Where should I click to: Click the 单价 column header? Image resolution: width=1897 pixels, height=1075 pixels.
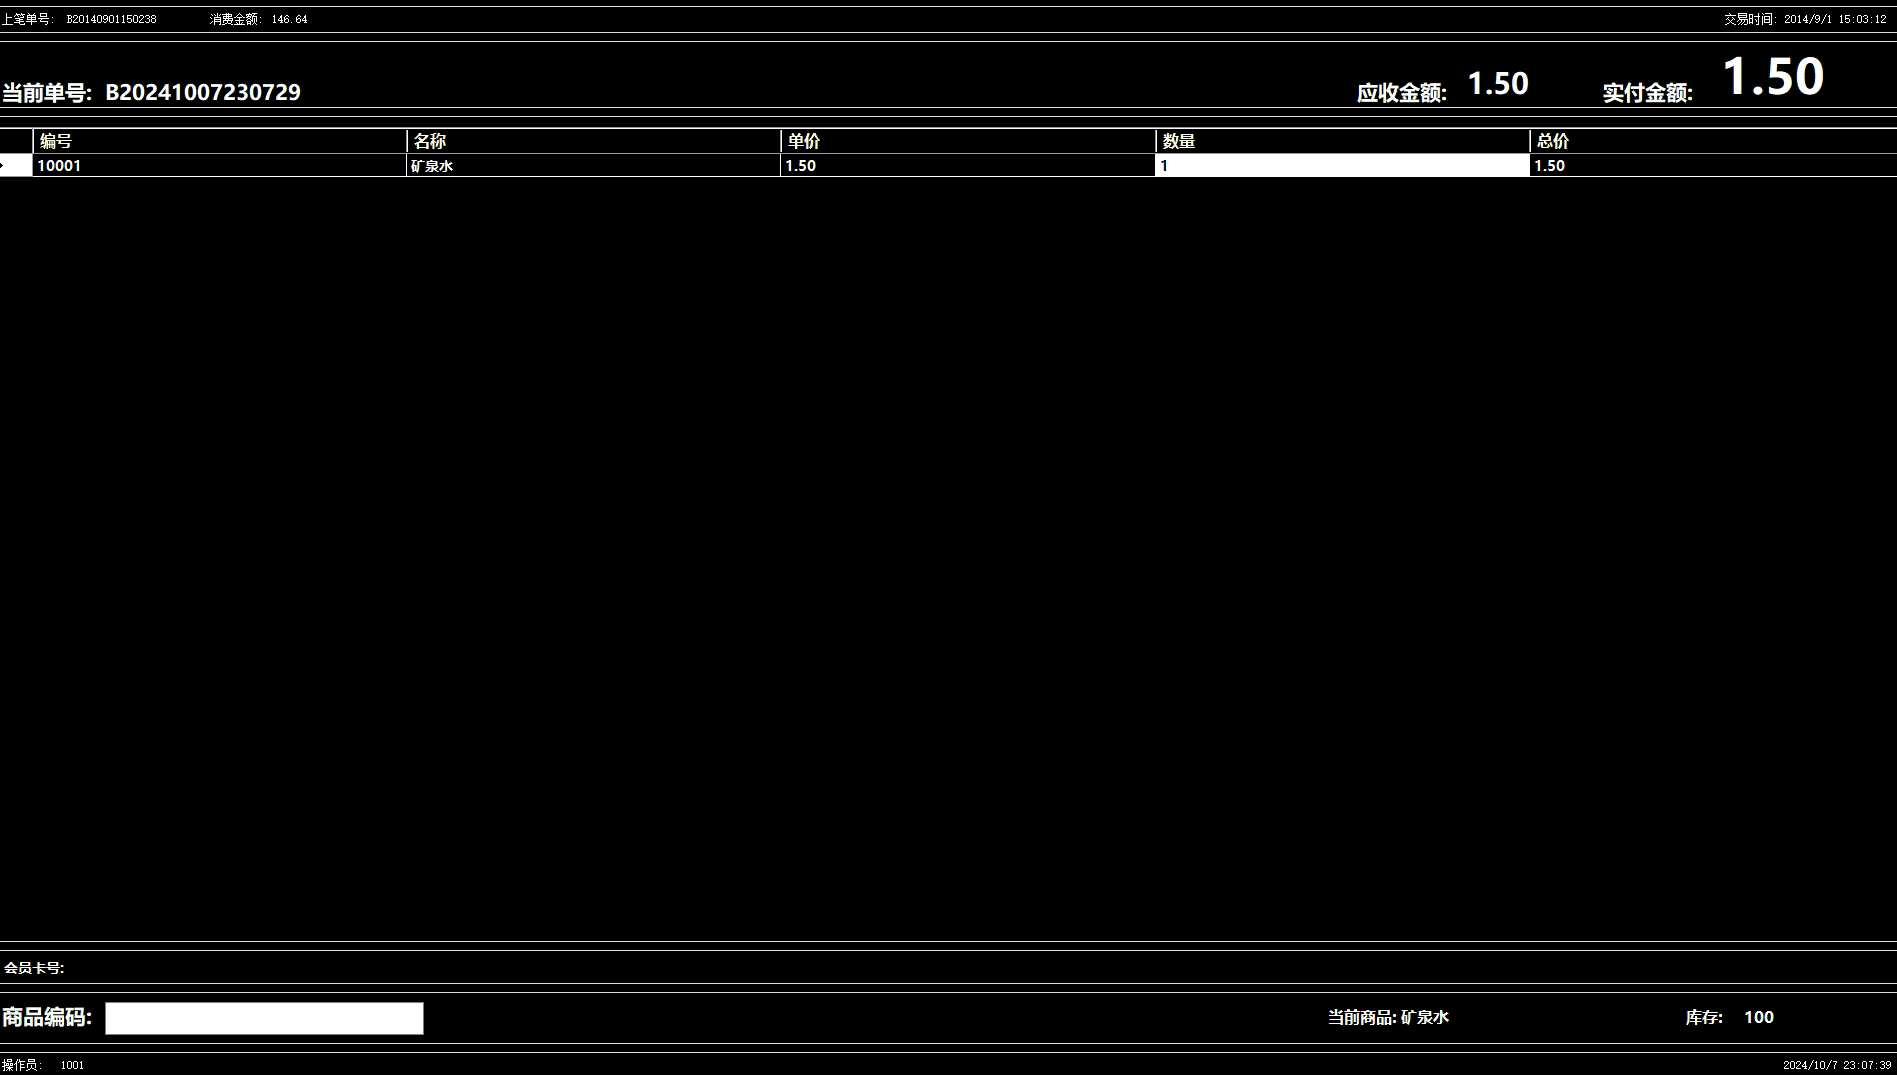[968, 141]
